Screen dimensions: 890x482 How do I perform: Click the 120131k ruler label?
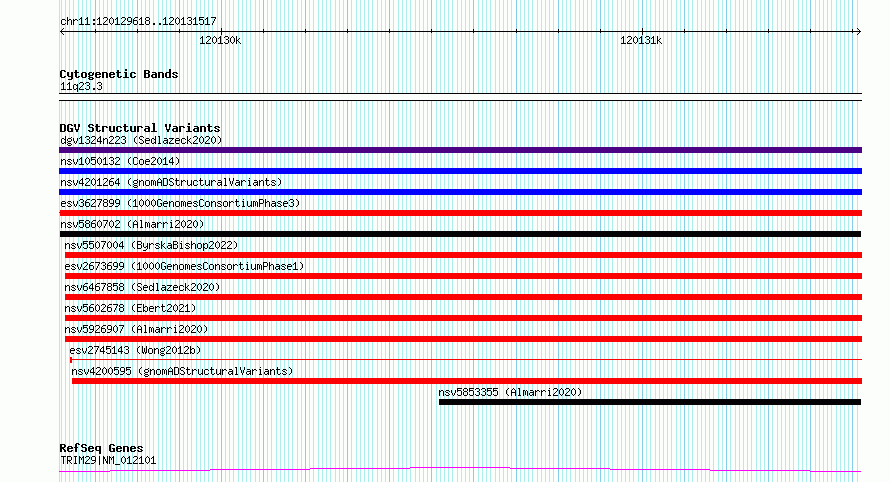641,40
